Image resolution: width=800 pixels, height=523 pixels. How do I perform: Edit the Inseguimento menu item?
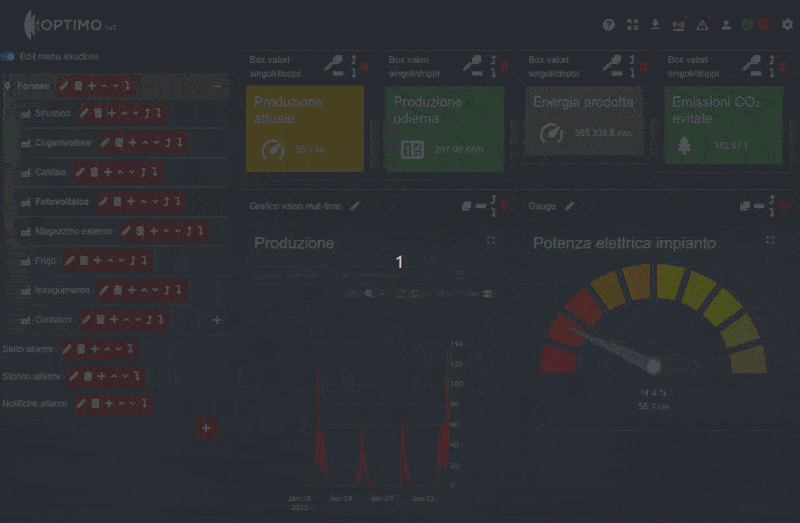tap(104, 290)
